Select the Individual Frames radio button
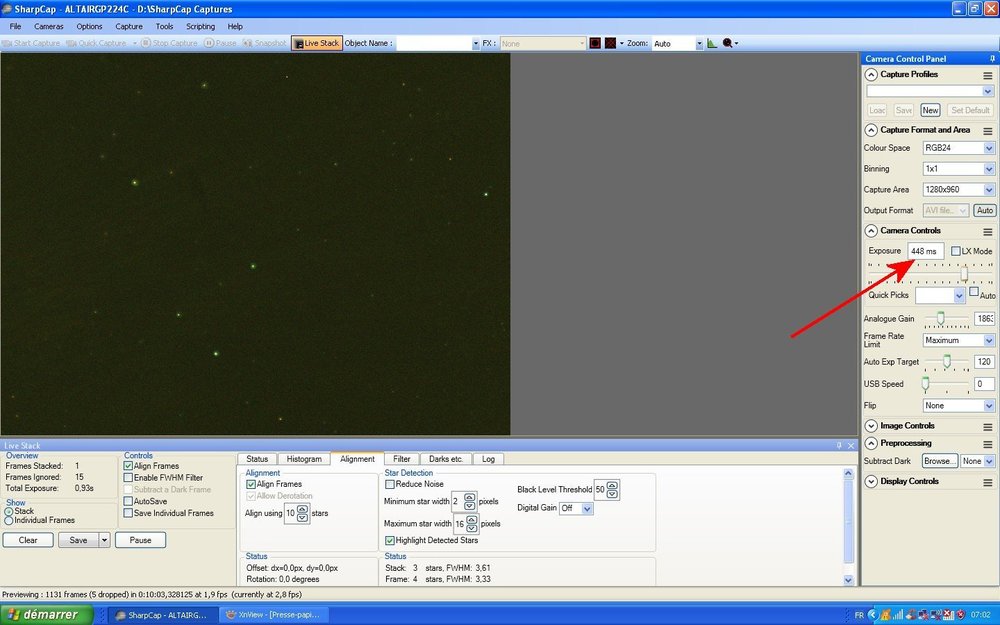The height and width of the screenshot is (625, 1000). pyautogui.click(x=8, y=520)
